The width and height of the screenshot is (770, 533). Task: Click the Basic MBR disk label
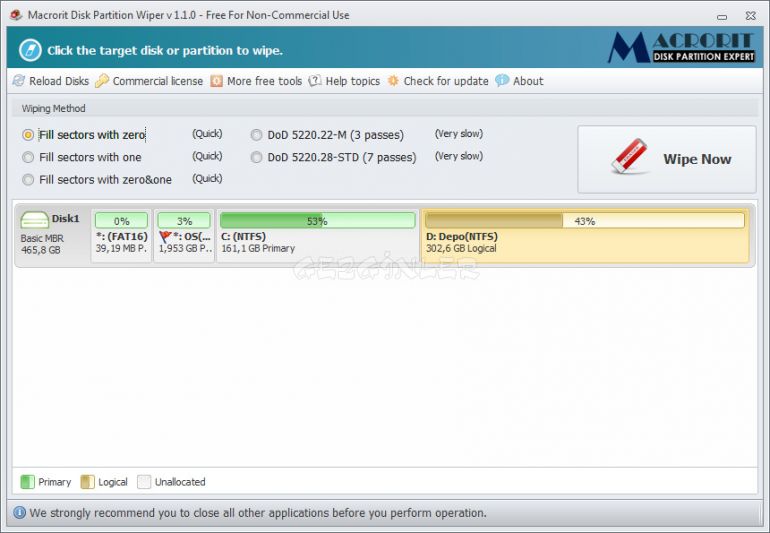pos(42,238)
